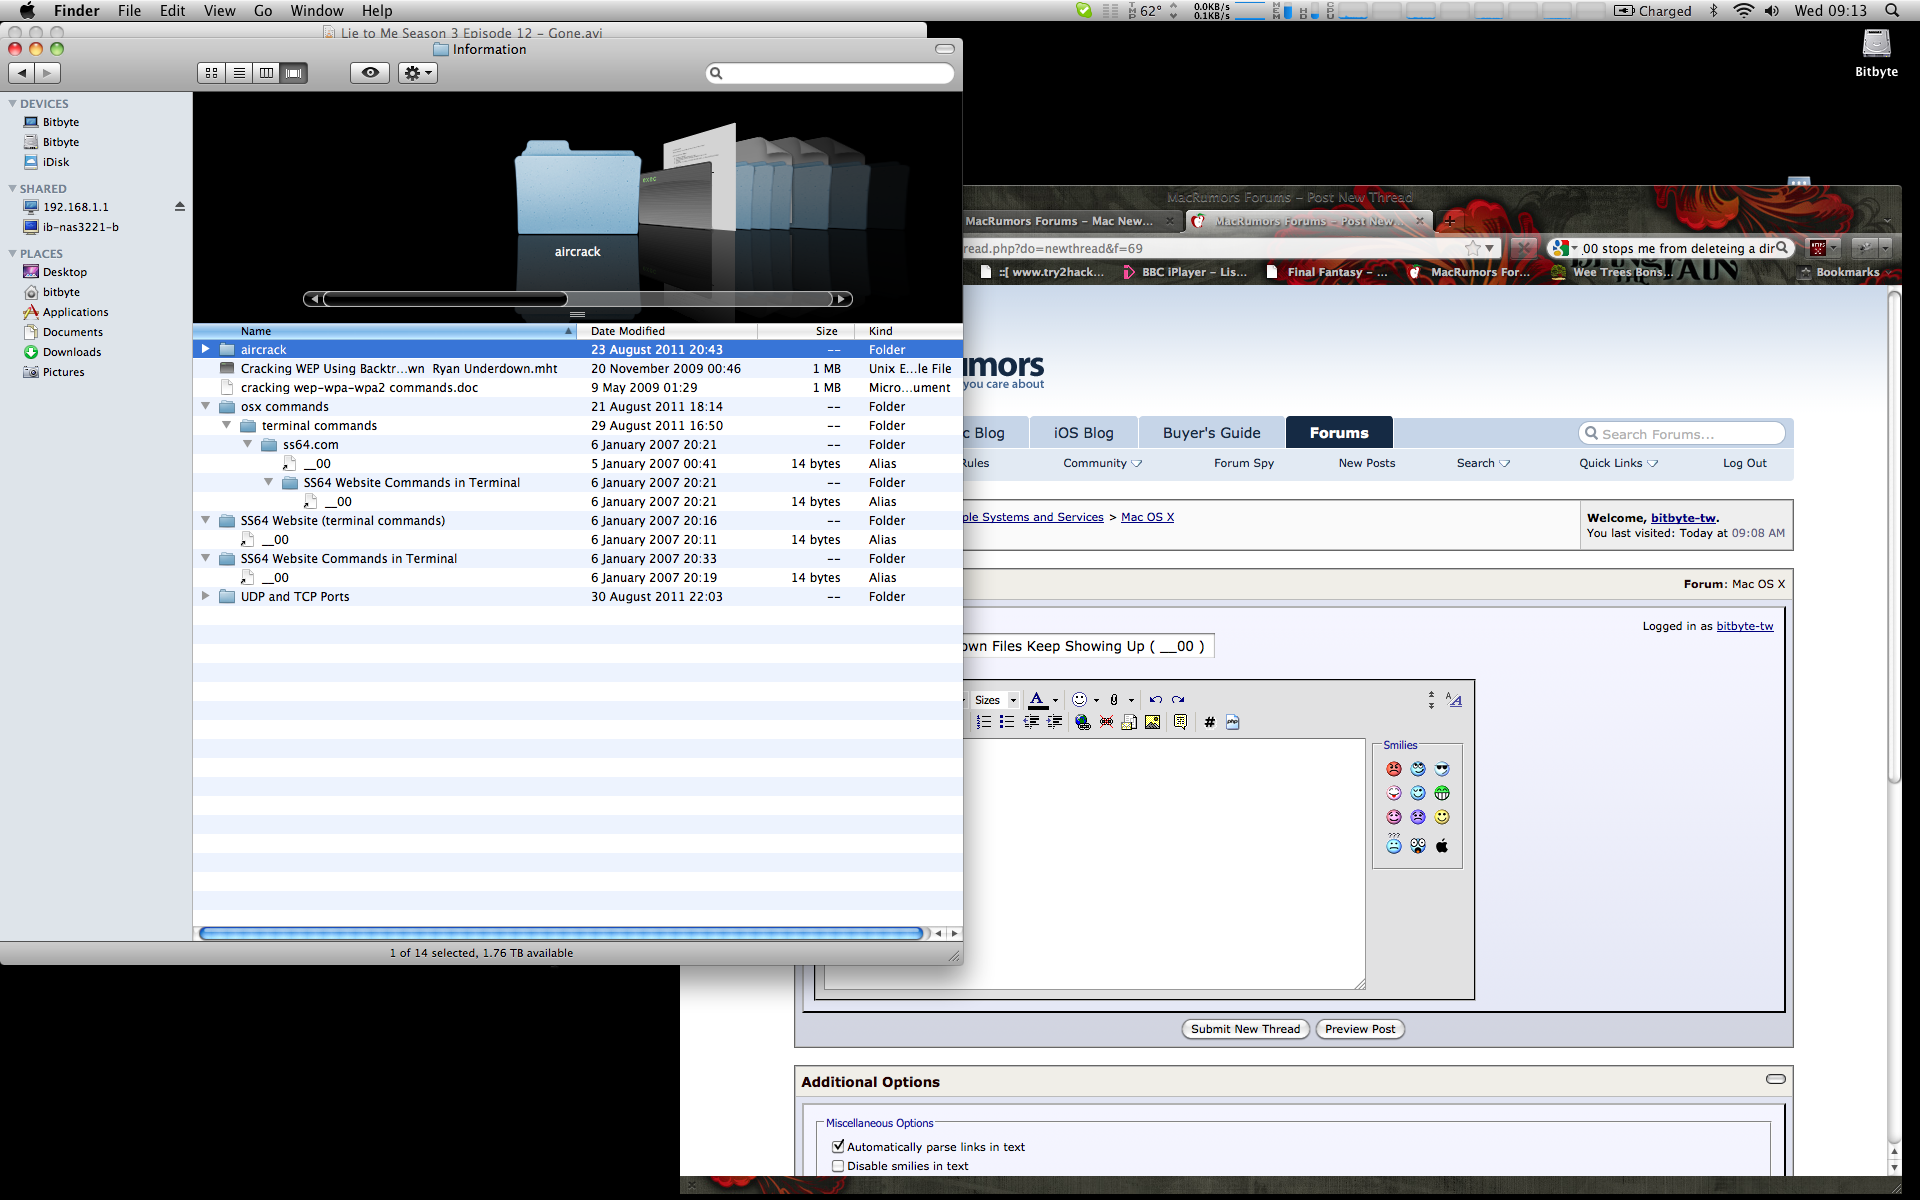1920x1200 pixels.
Task: Click the Search Forums input field
Action: (x=1682, y=433)
